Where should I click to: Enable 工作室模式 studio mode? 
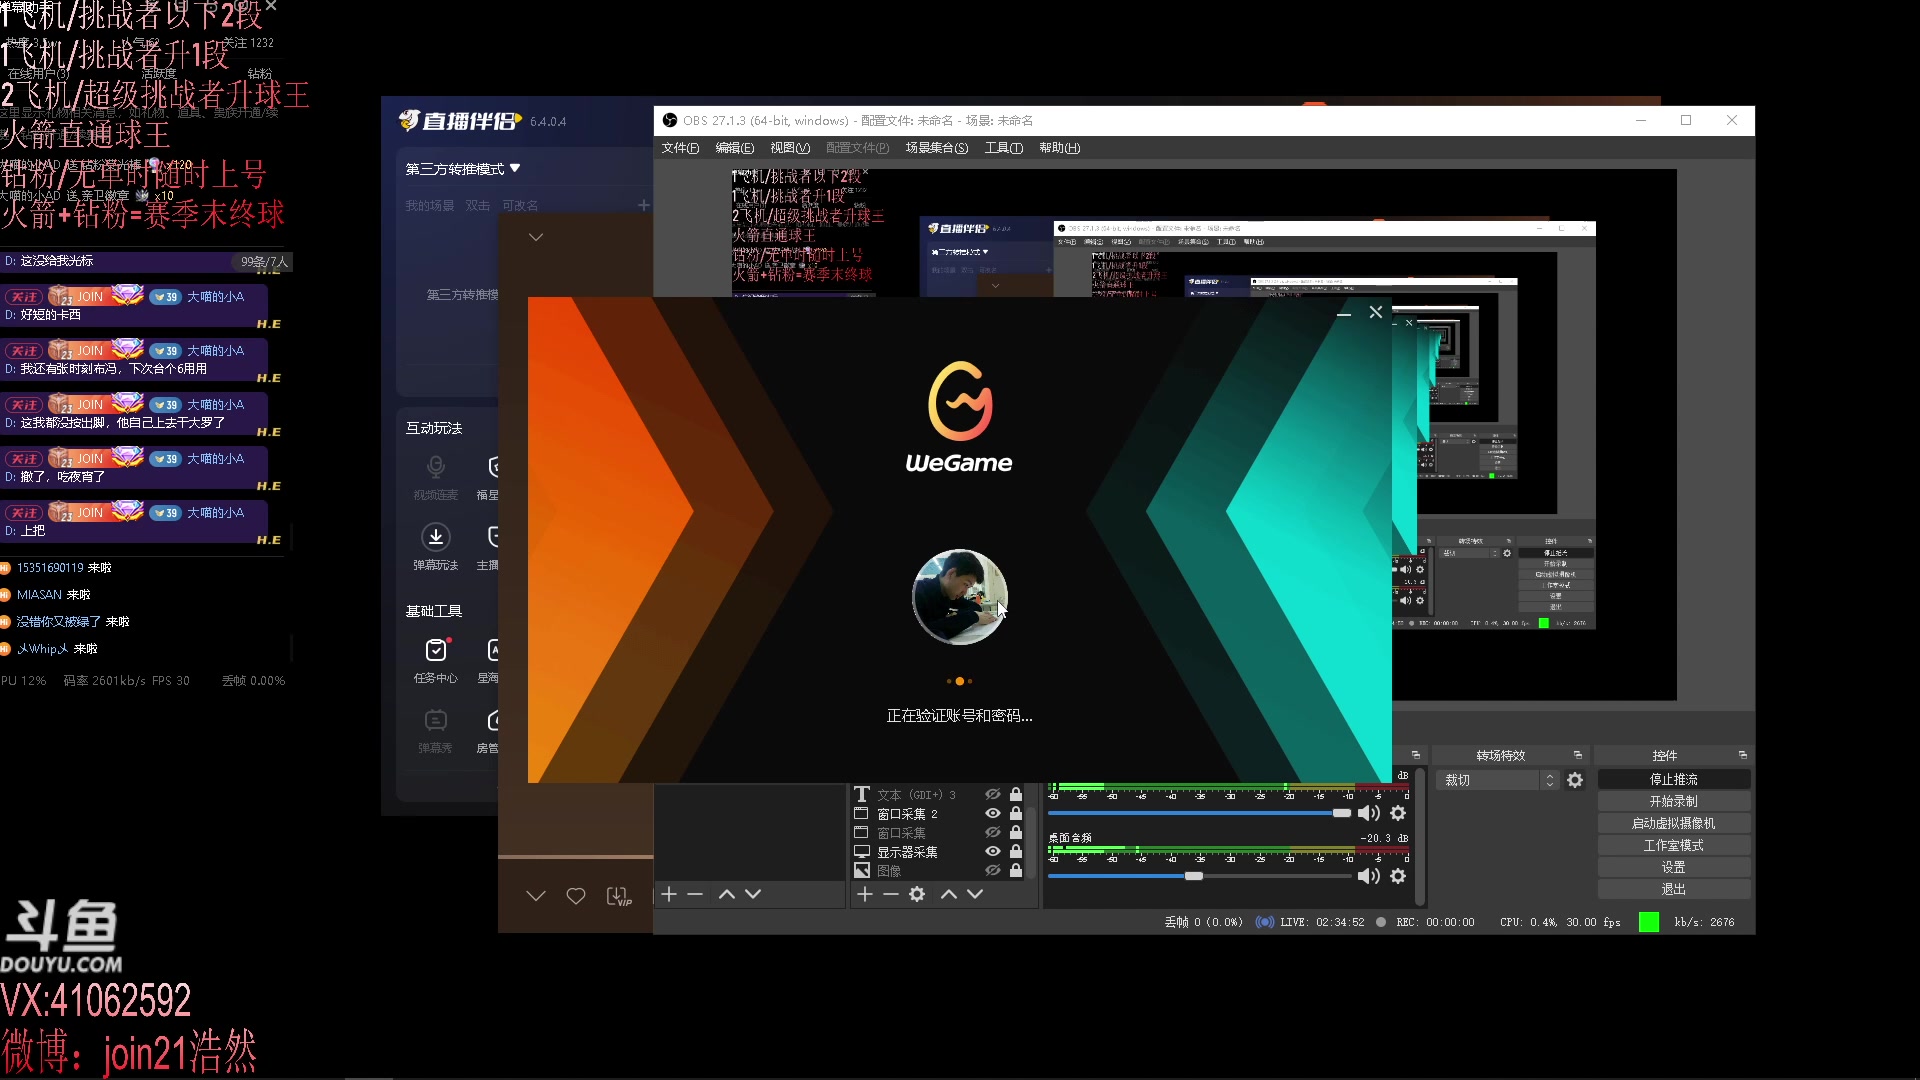pyautogui.click(x=1674, y=845)
